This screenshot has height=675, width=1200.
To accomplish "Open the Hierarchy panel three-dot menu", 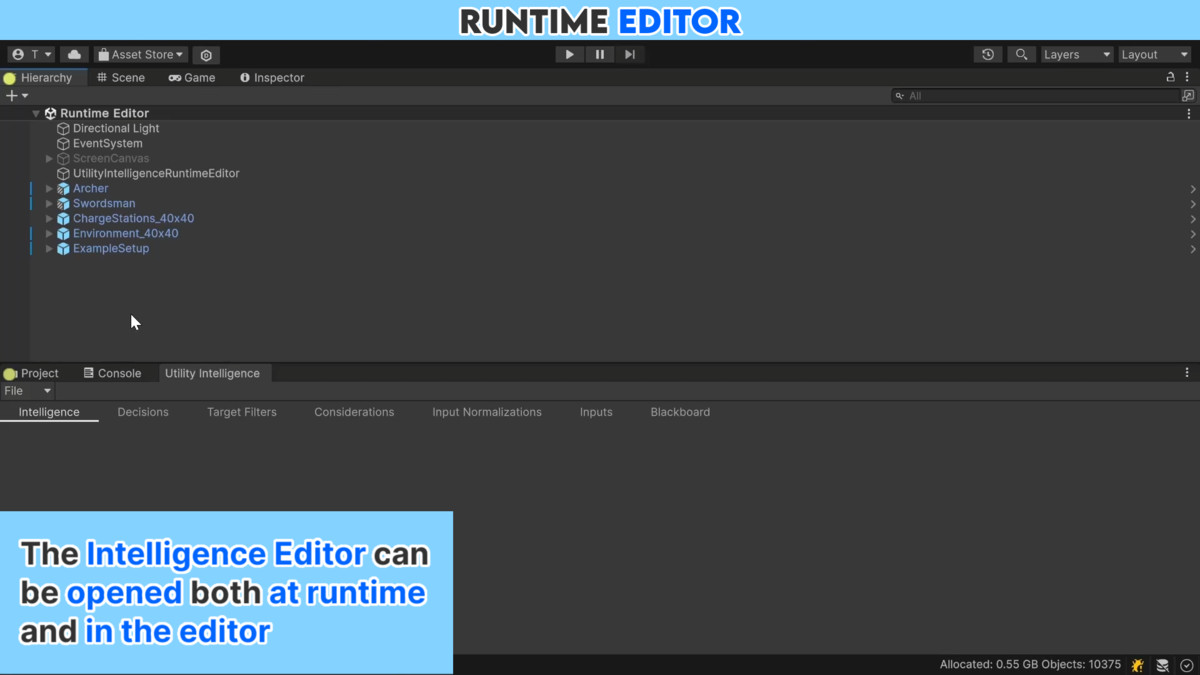I will point(1187,77).
